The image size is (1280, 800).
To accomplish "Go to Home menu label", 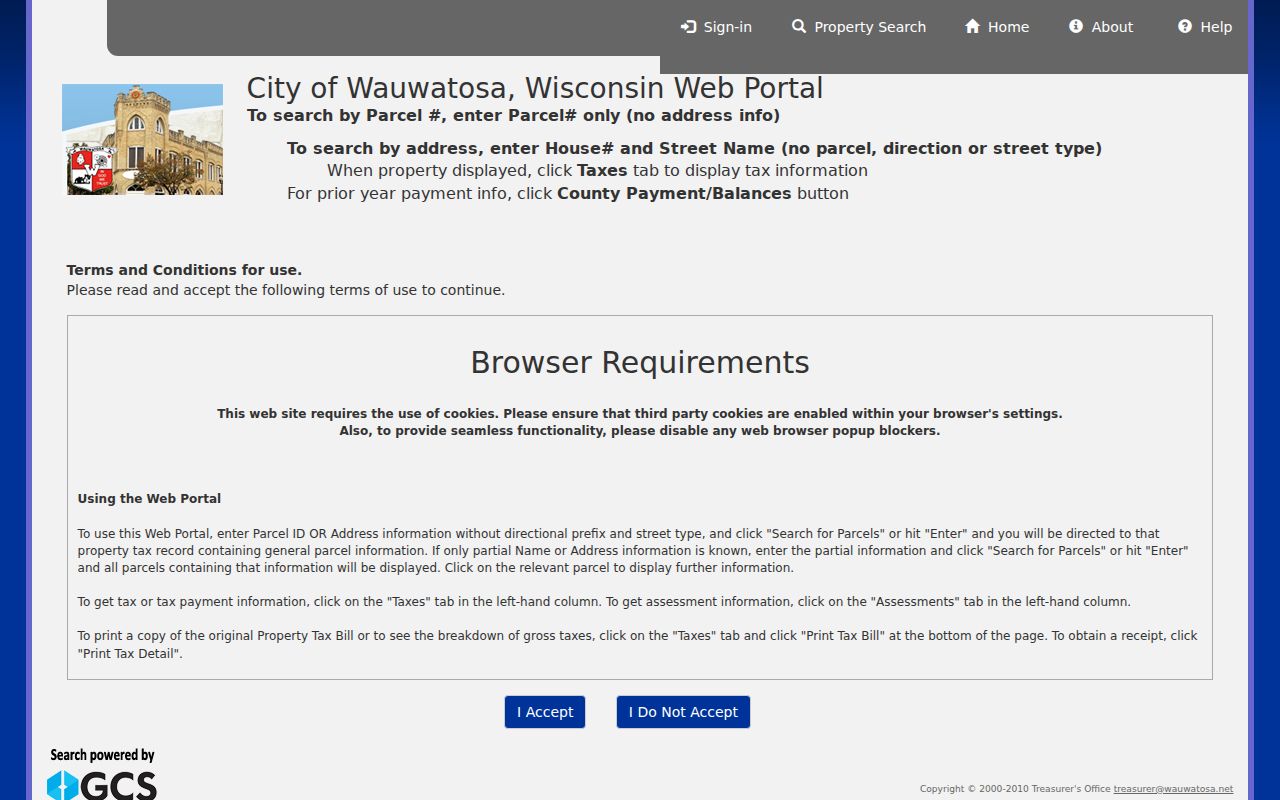I will pyautogui.click(x=1008, y=27).
